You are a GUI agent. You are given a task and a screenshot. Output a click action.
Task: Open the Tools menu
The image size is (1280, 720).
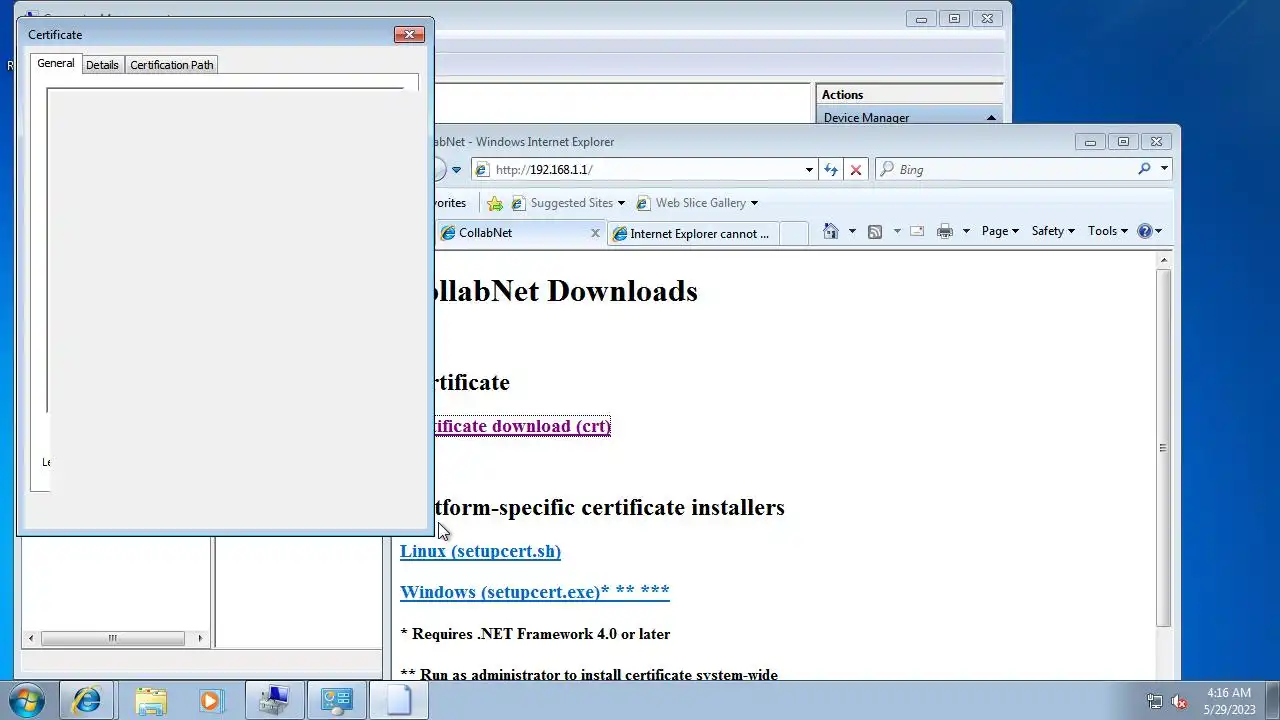coord(1108,231)
